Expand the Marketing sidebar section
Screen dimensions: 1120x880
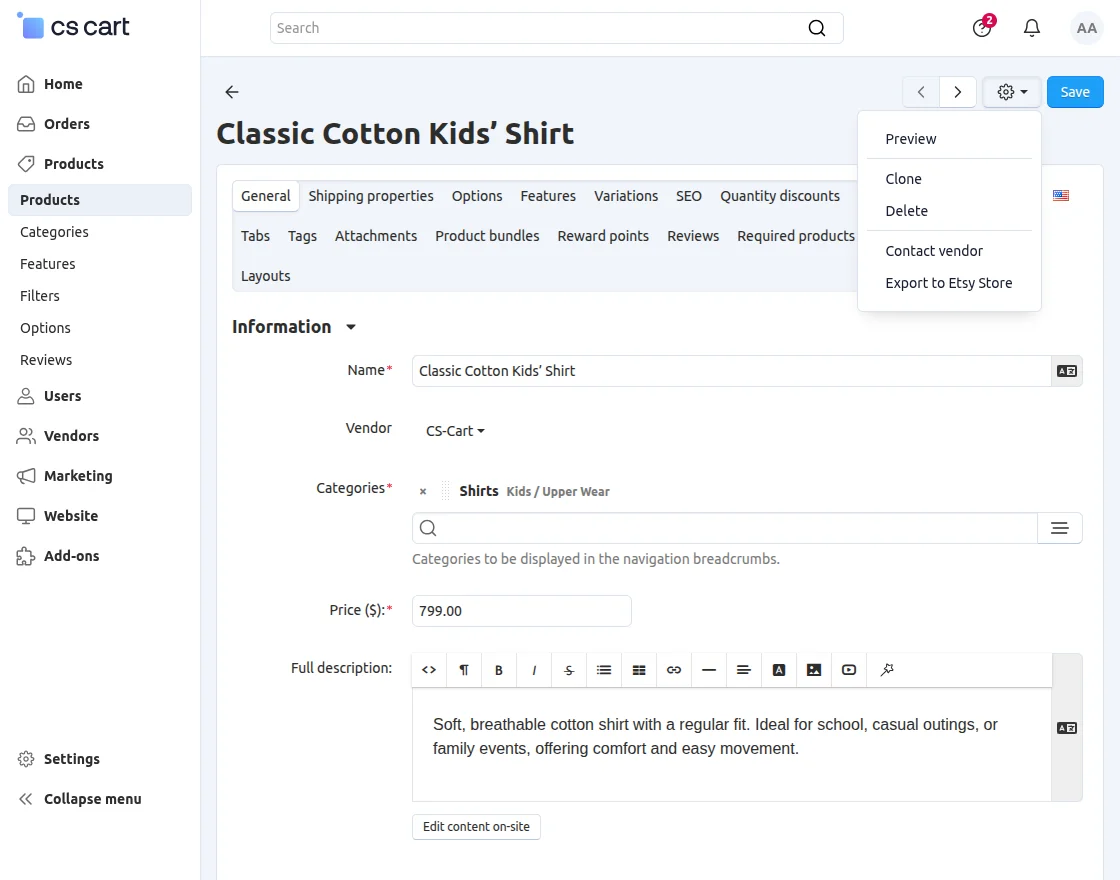pos(65,476)
